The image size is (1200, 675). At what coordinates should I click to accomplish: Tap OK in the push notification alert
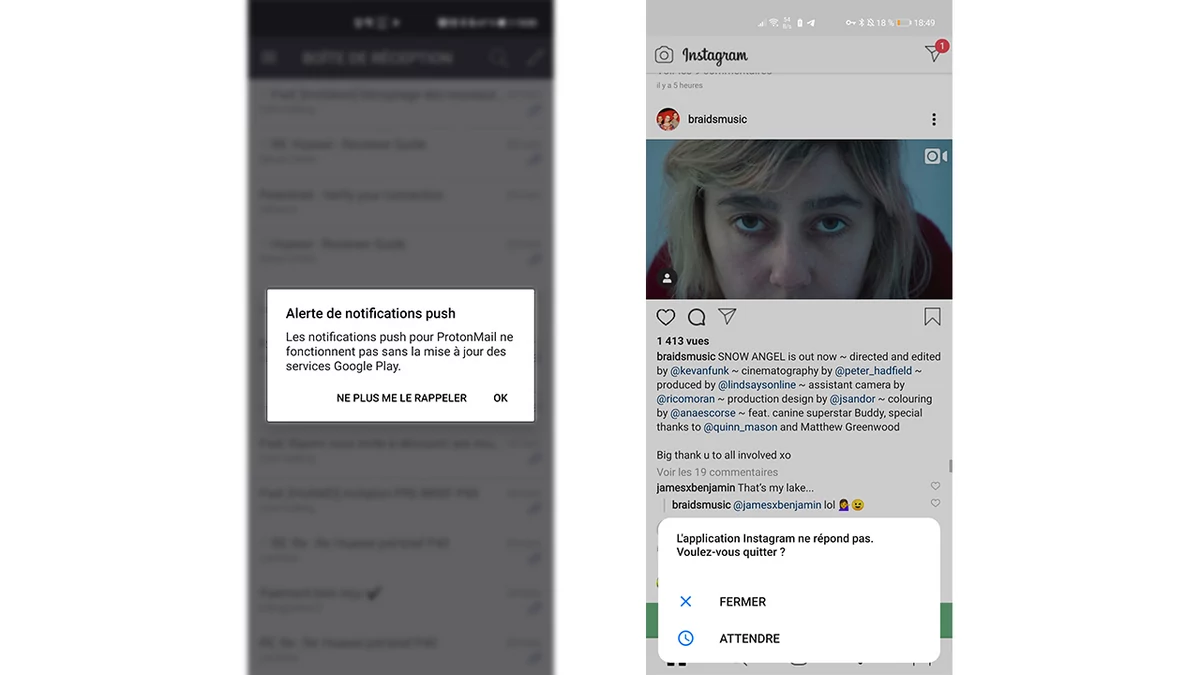(x=500, y=398)
